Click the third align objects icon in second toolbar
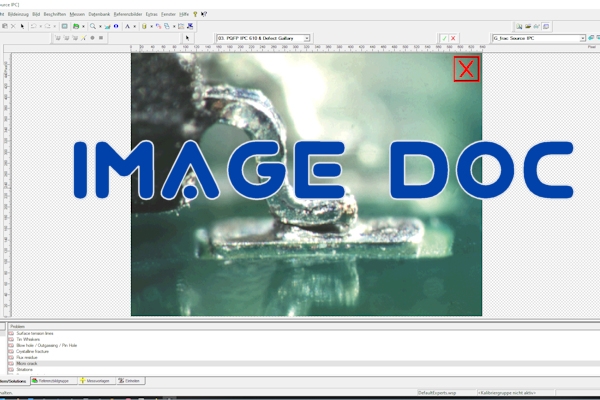This screenshot has width=600, height=400. click(x=75, y=38)
